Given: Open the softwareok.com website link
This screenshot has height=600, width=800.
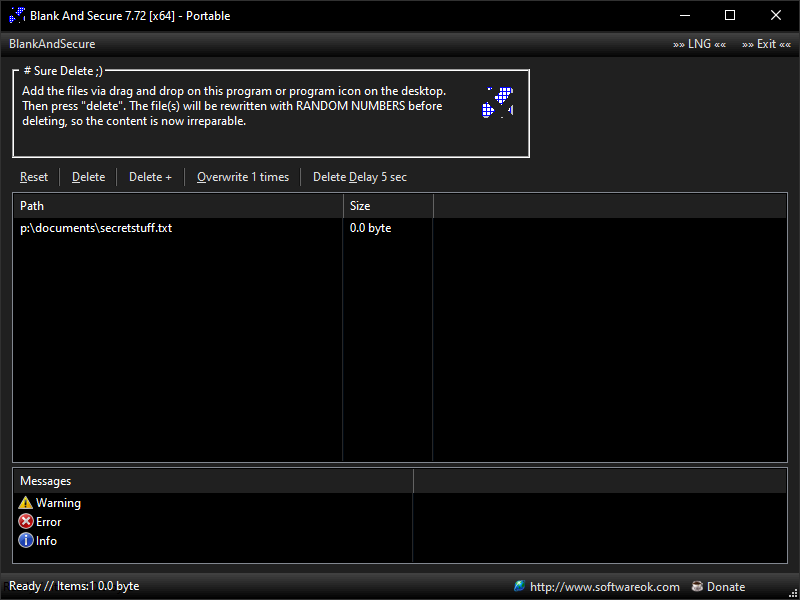Looking at the screenshot, I should point(604,587).
